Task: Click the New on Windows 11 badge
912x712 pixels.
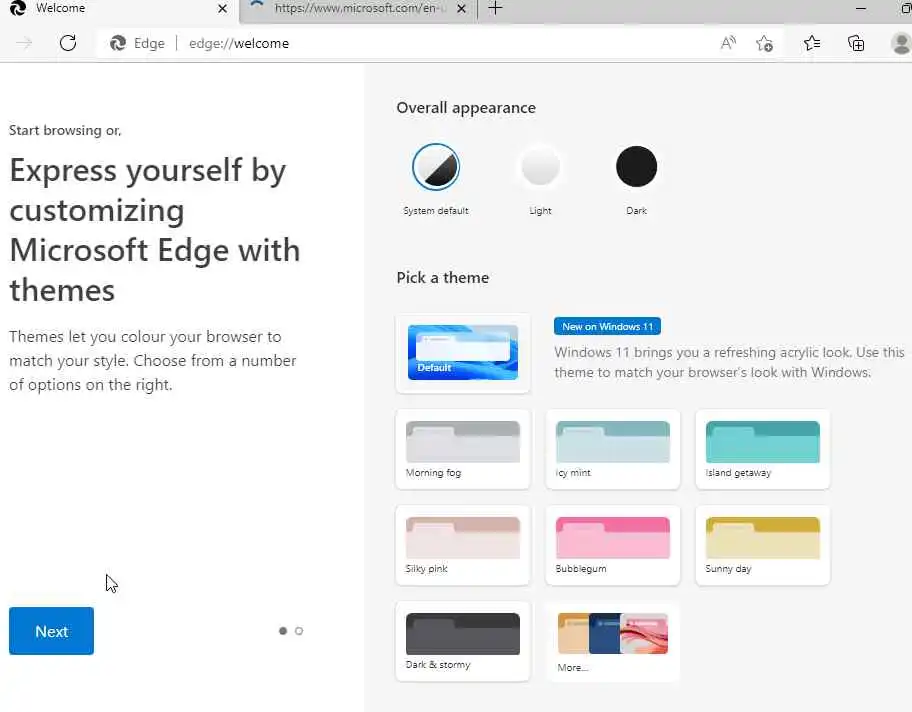Action: (x=607, y=326)
